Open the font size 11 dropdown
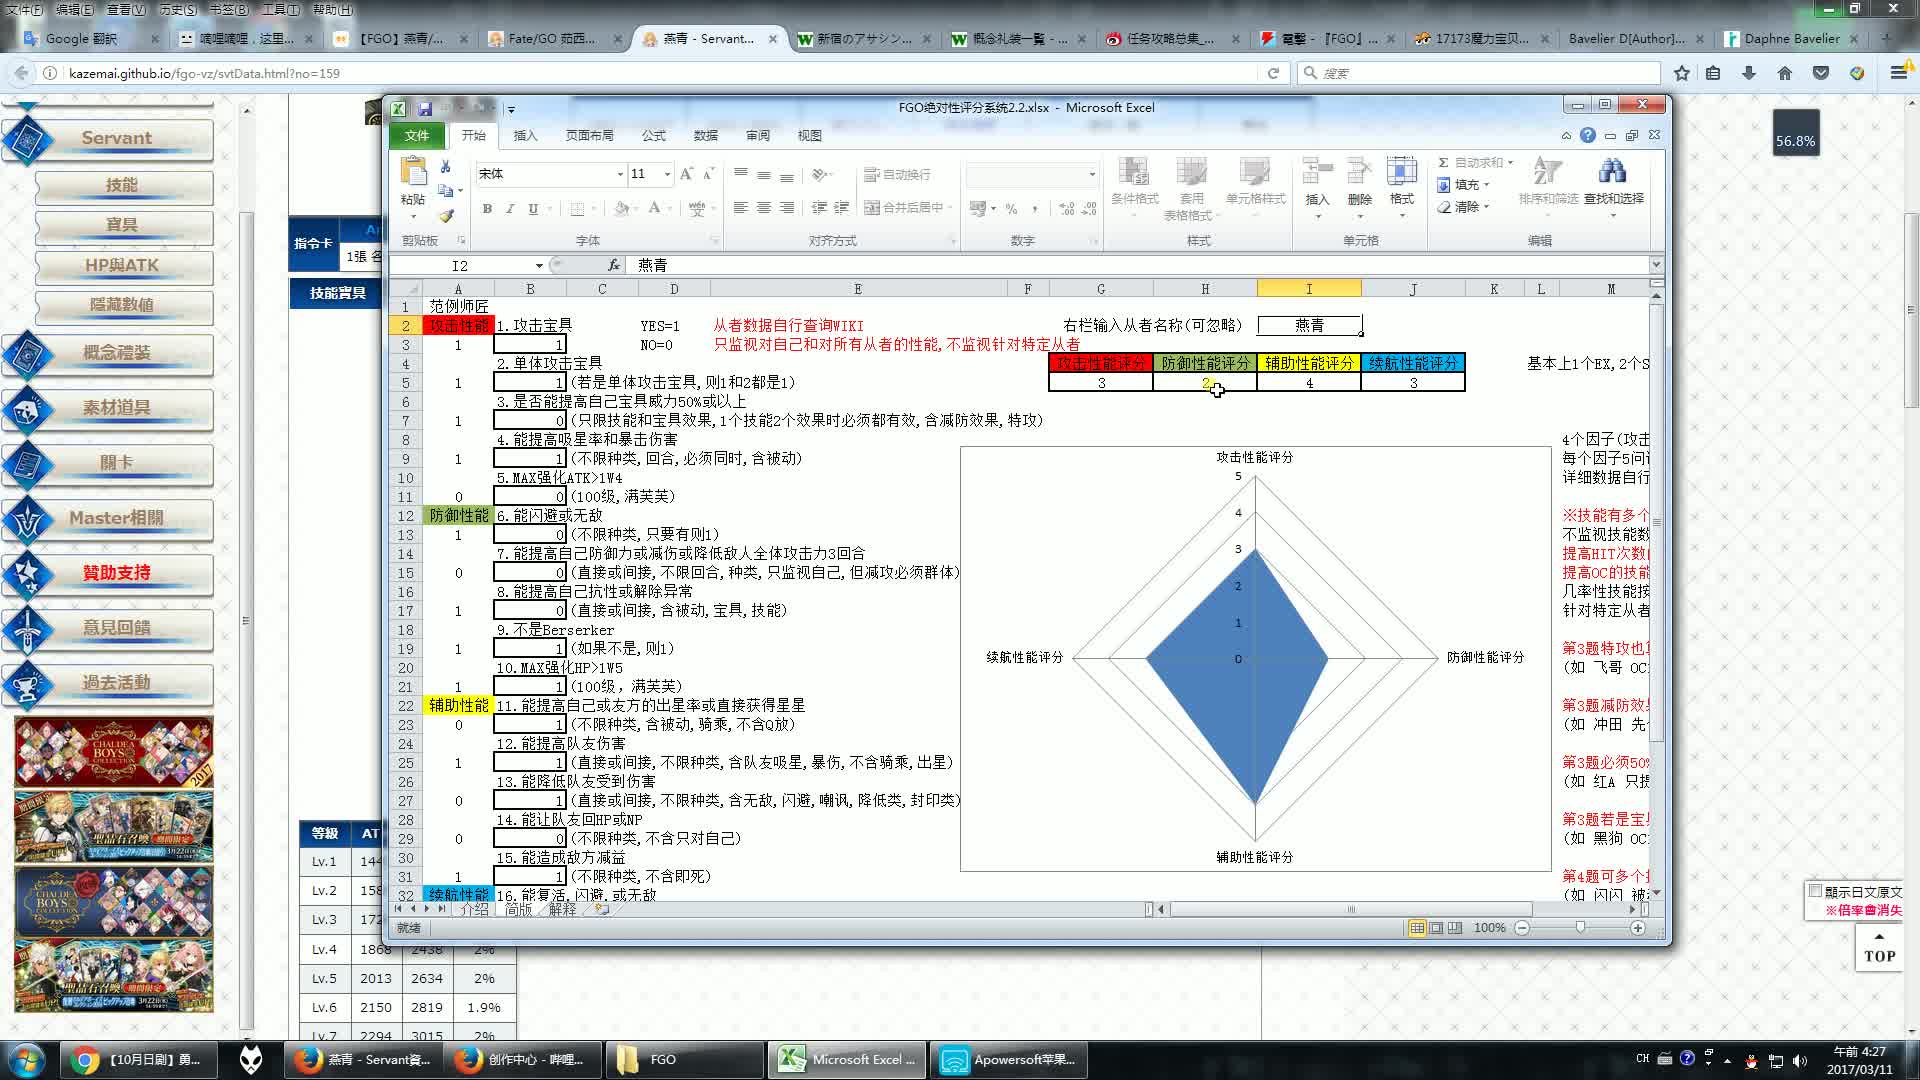Viewport: 1920px width, 1080px height. (x=667, y=174)
